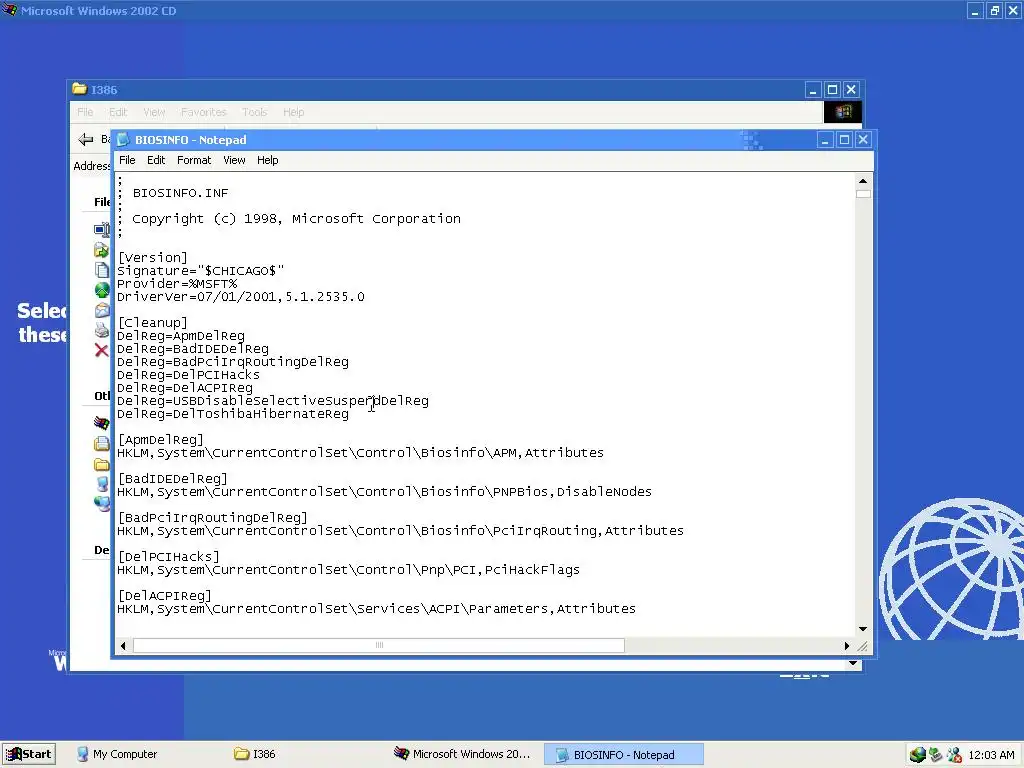Open Favorites menu in I386 window
This screenshot has width=1024, height=768.
204,112
